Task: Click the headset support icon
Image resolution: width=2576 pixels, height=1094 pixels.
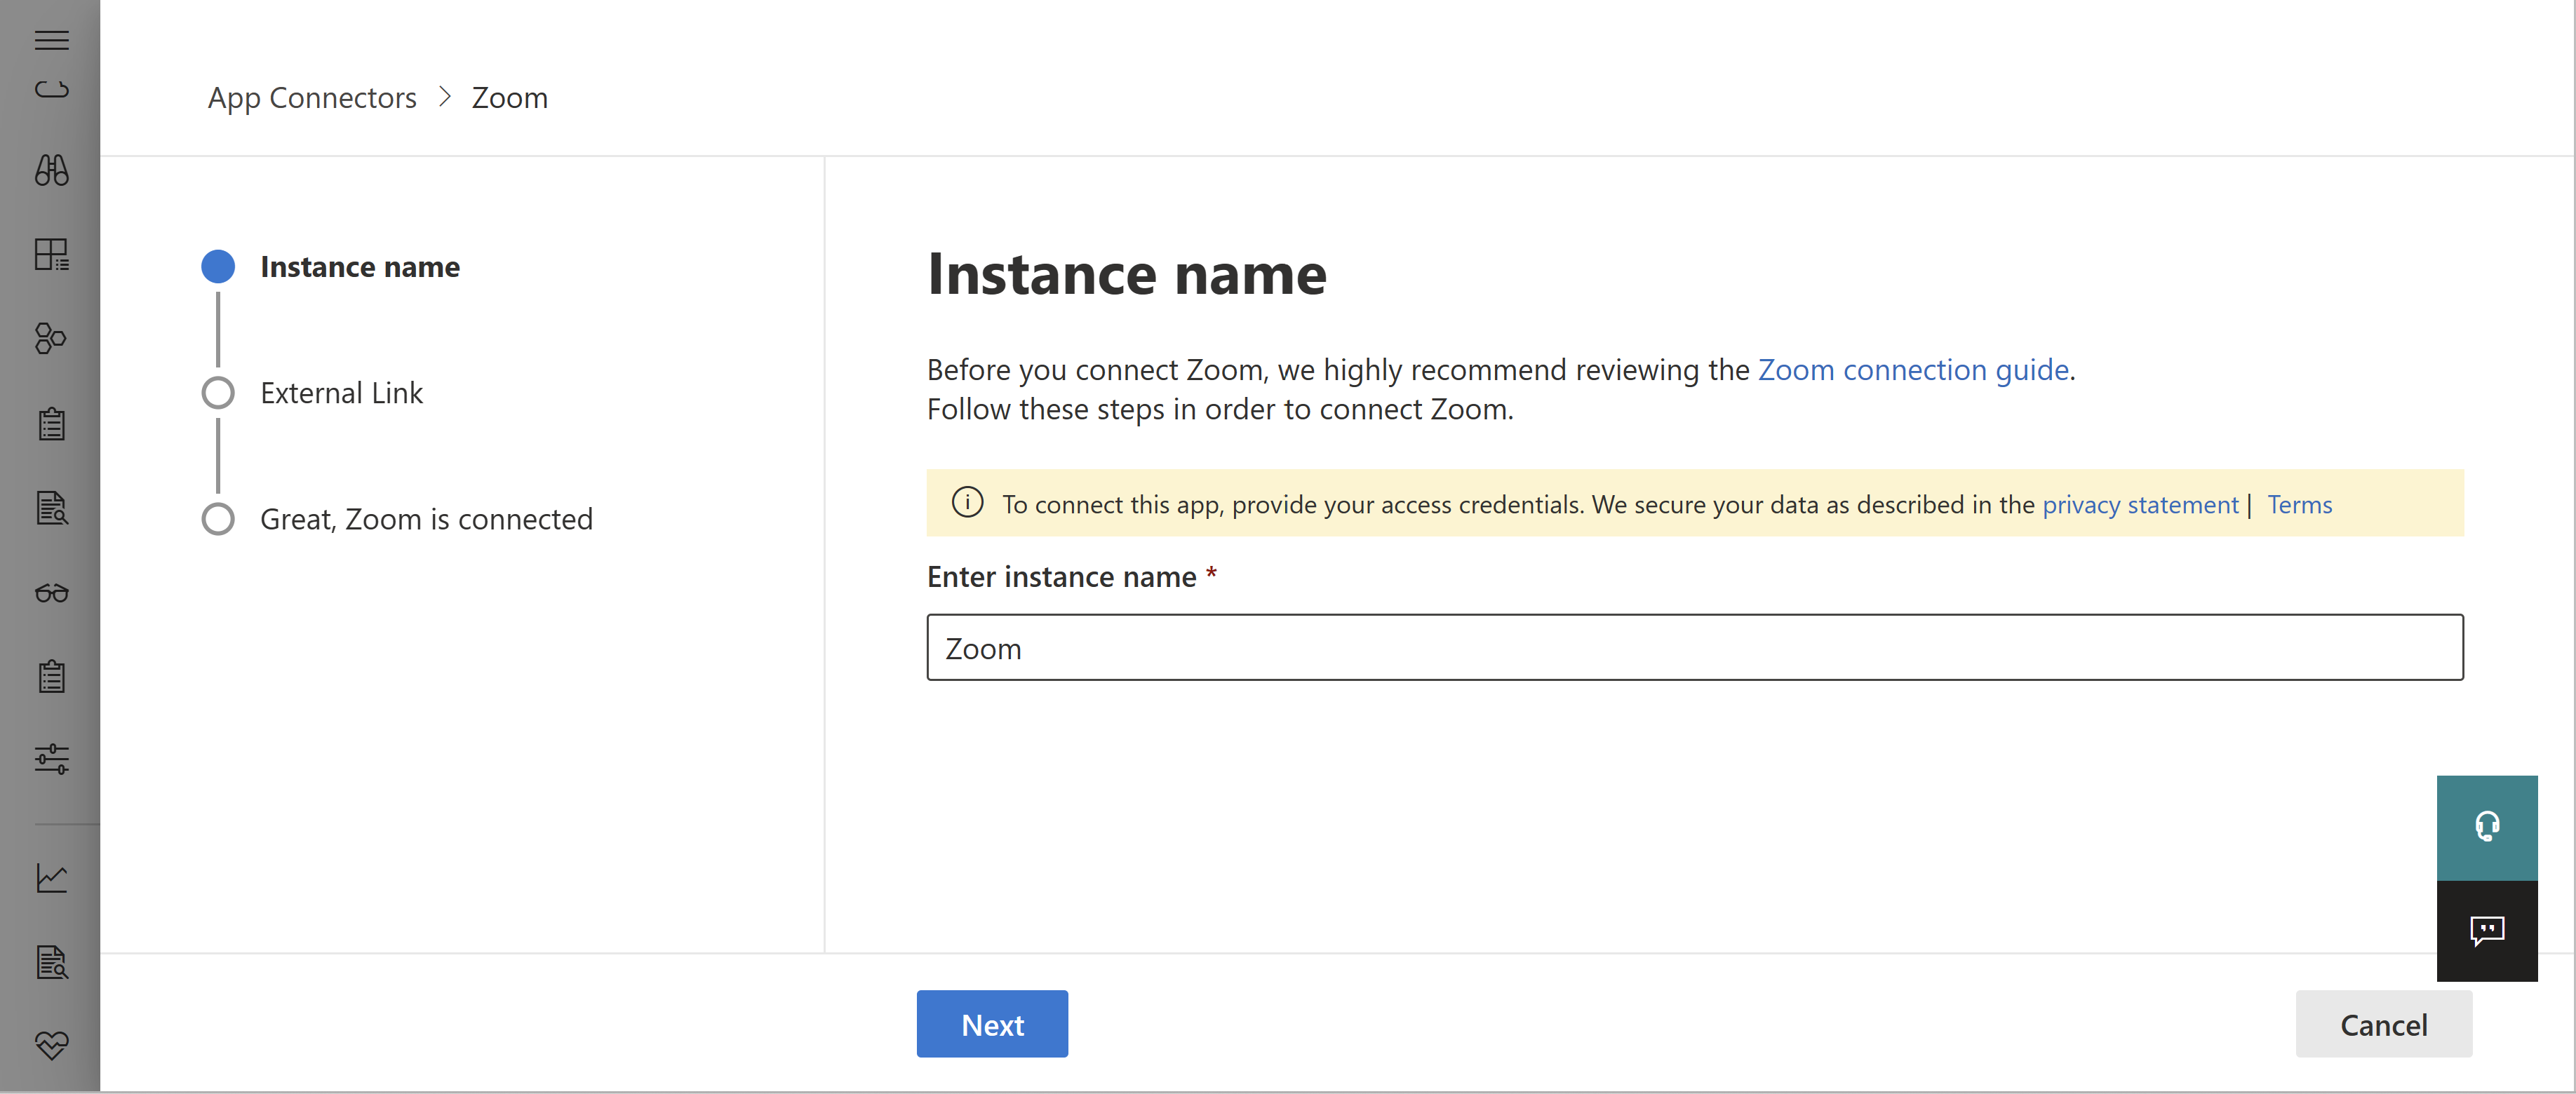Action: coord(2489,826)
